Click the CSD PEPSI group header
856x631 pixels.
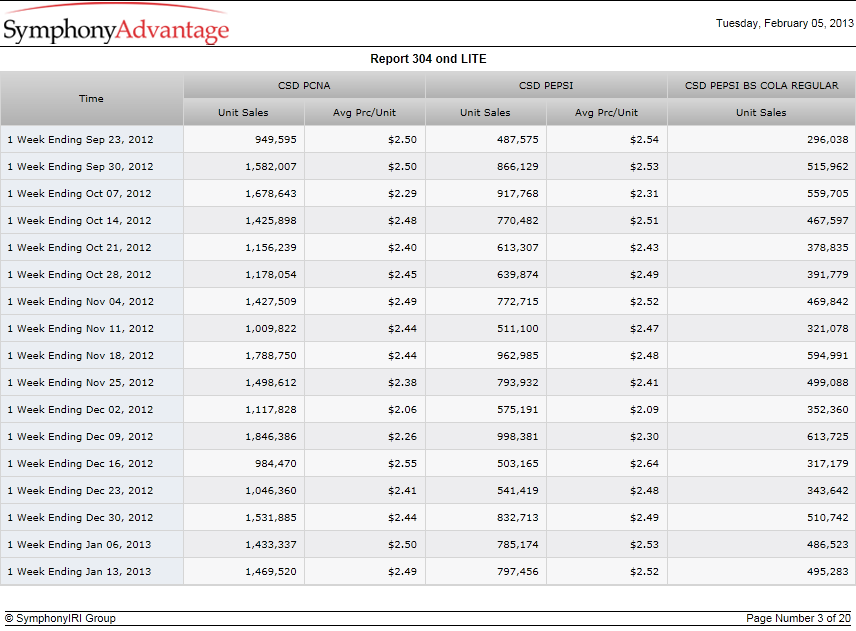tap(546, 86)
